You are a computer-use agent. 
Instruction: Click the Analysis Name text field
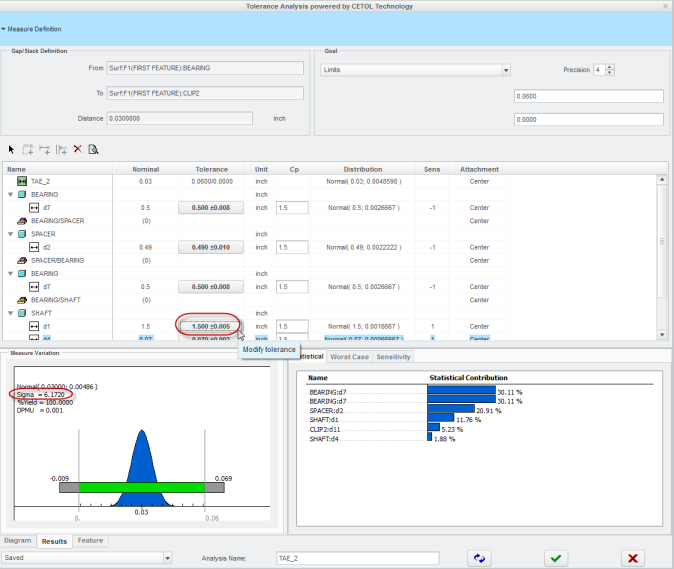click(357, 558)
